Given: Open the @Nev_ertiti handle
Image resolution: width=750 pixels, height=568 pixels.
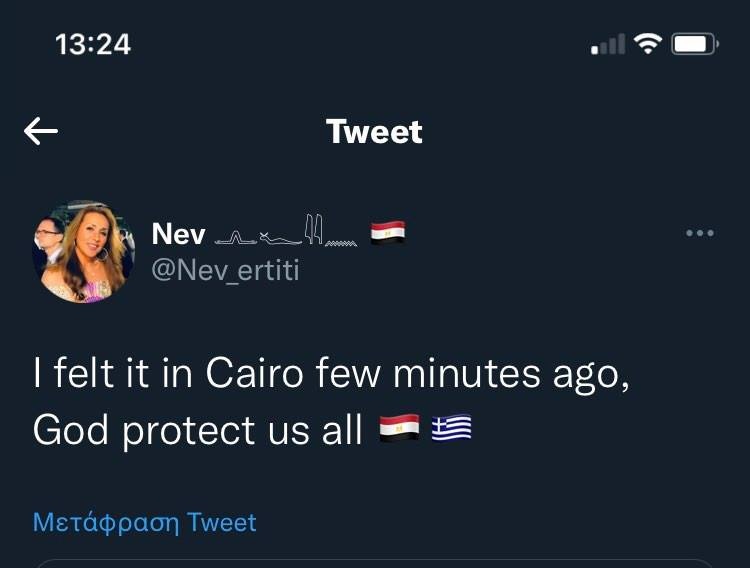Looking at the screenshot, I should click(224, 270).
